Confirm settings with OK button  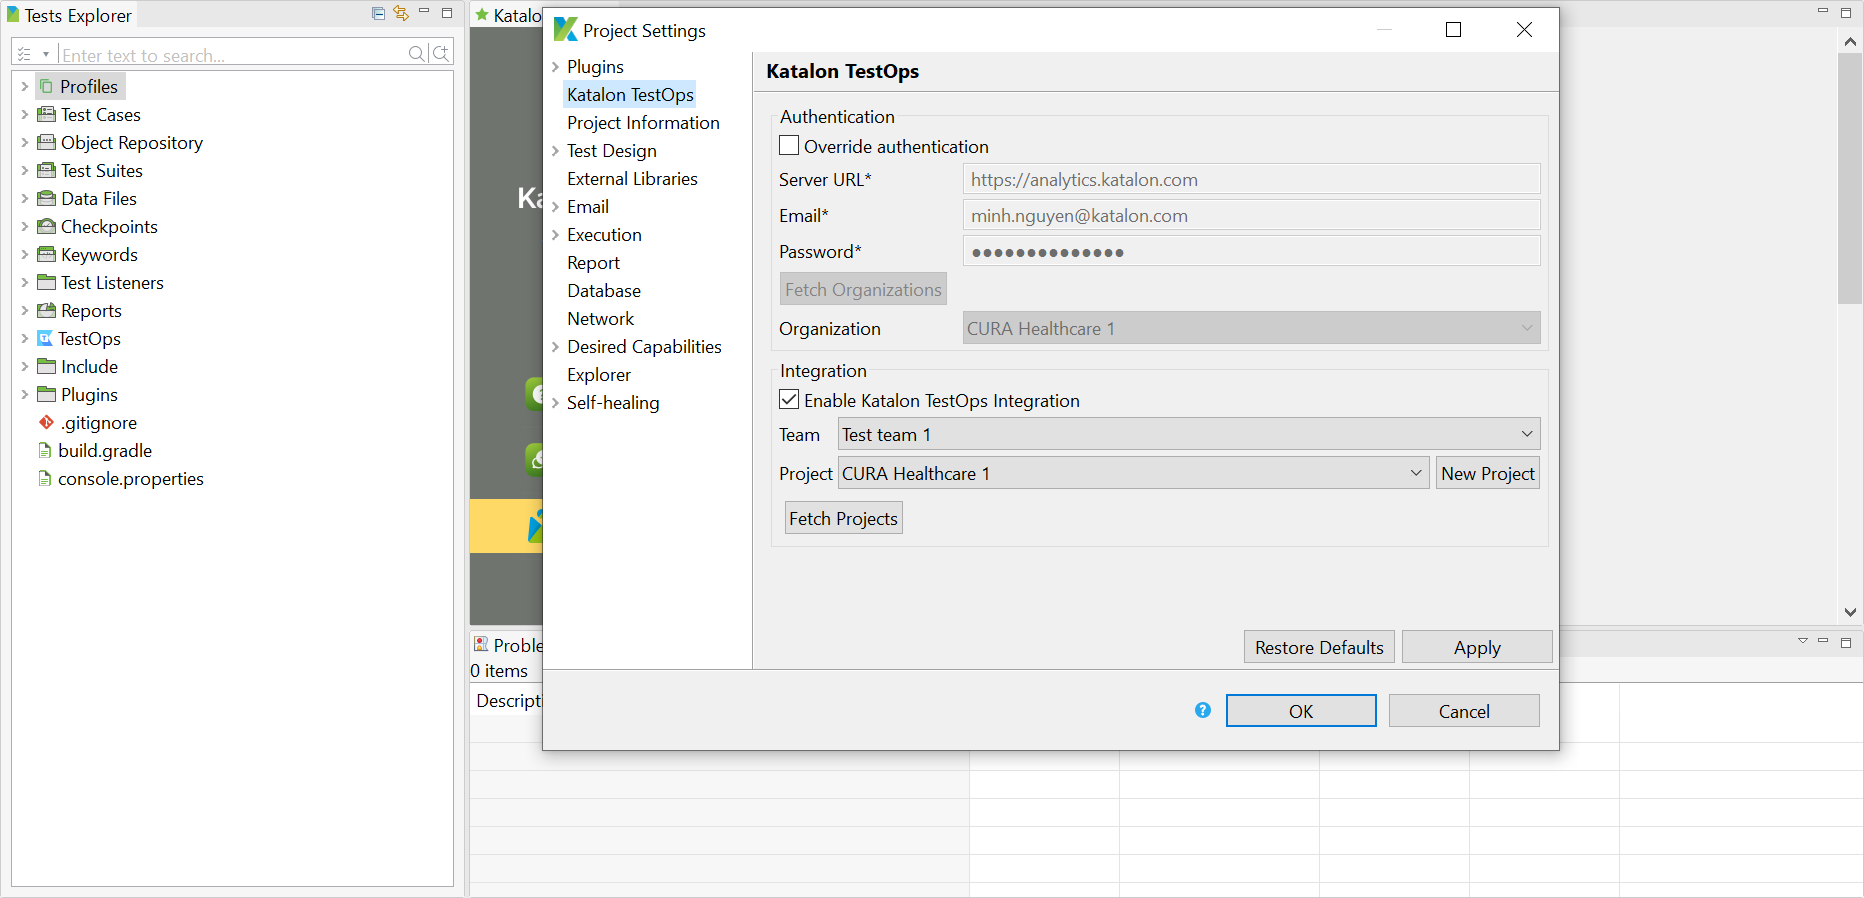1301,711
